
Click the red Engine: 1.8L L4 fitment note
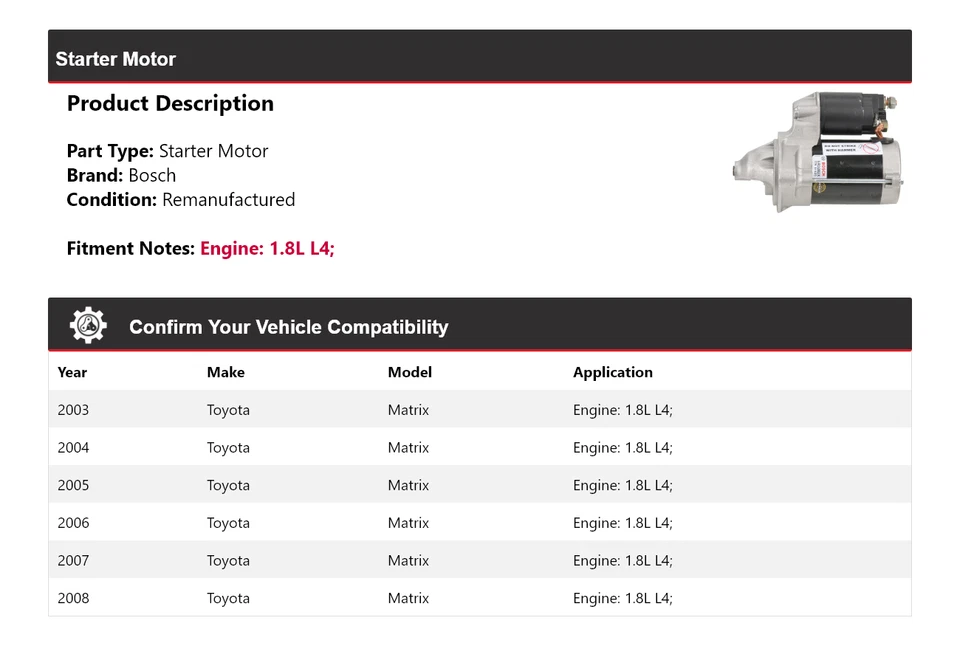267,248
